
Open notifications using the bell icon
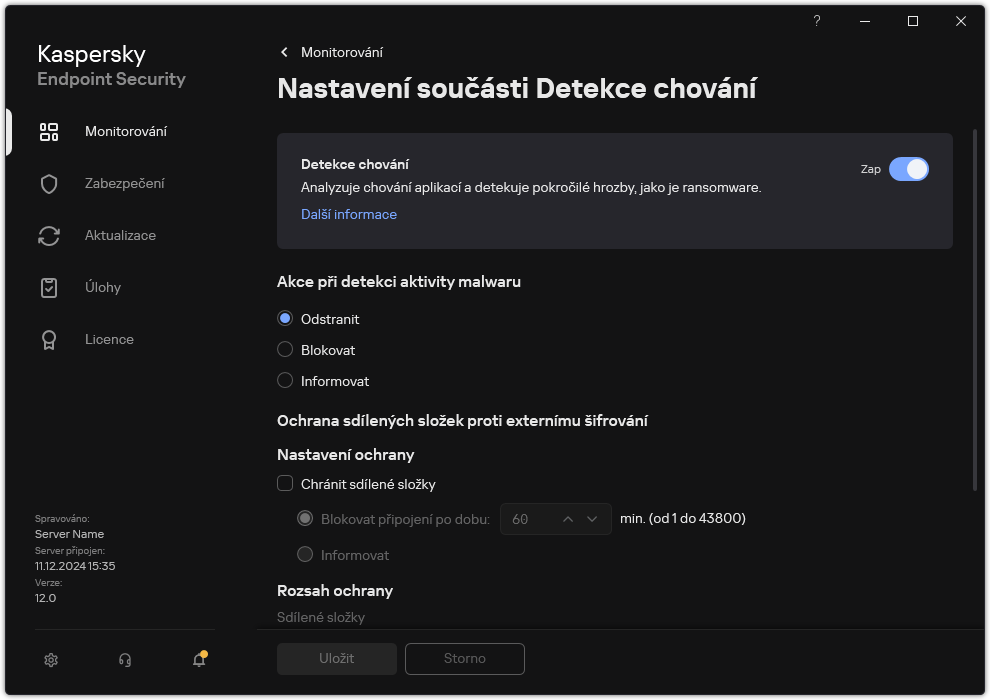tap(198, 661)
